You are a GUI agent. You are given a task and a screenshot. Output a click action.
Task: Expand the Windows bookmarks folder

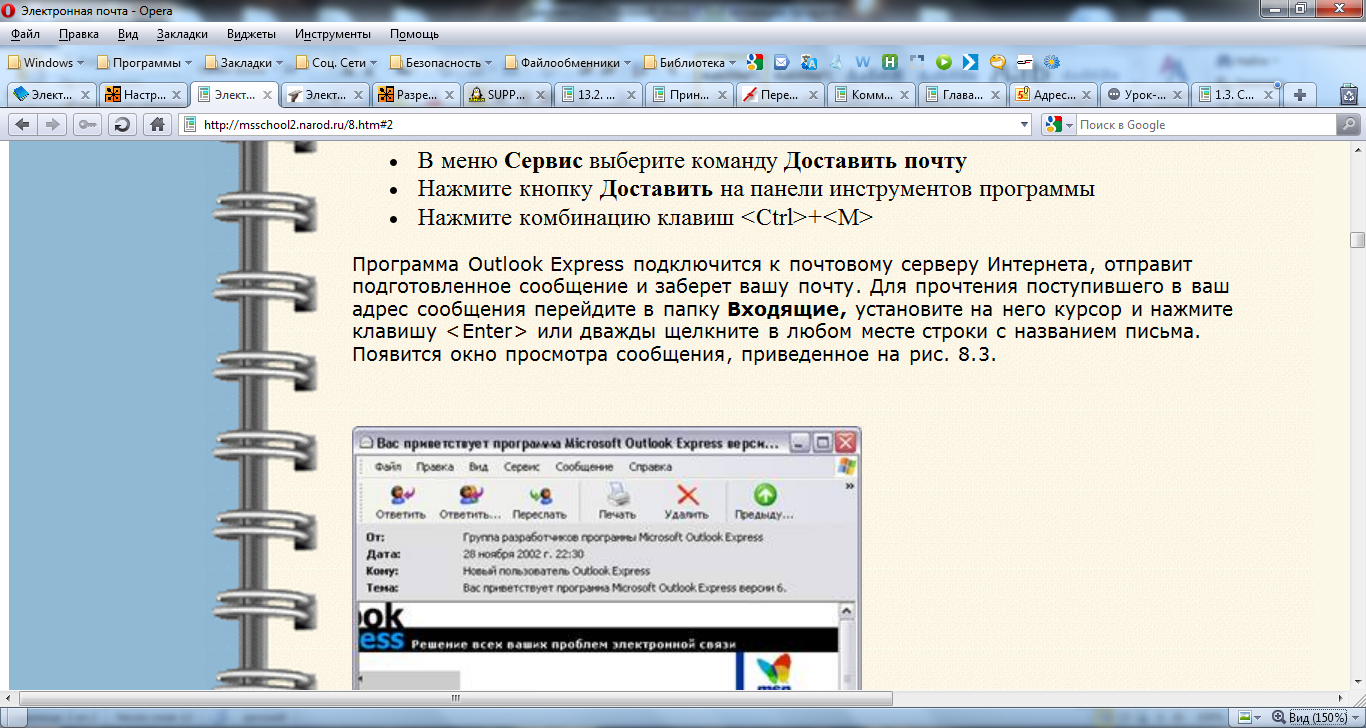pos(45,62)
